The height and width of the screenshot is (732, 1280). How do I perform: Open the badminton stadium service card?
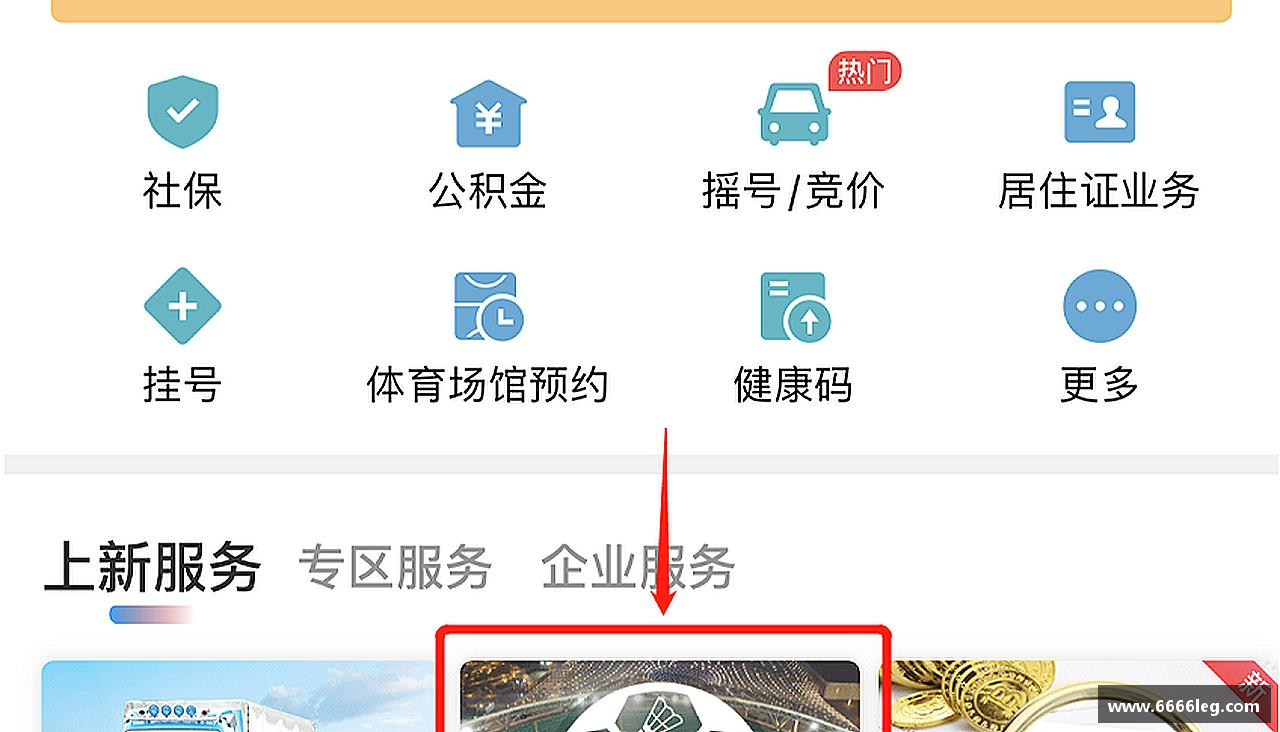660,696
